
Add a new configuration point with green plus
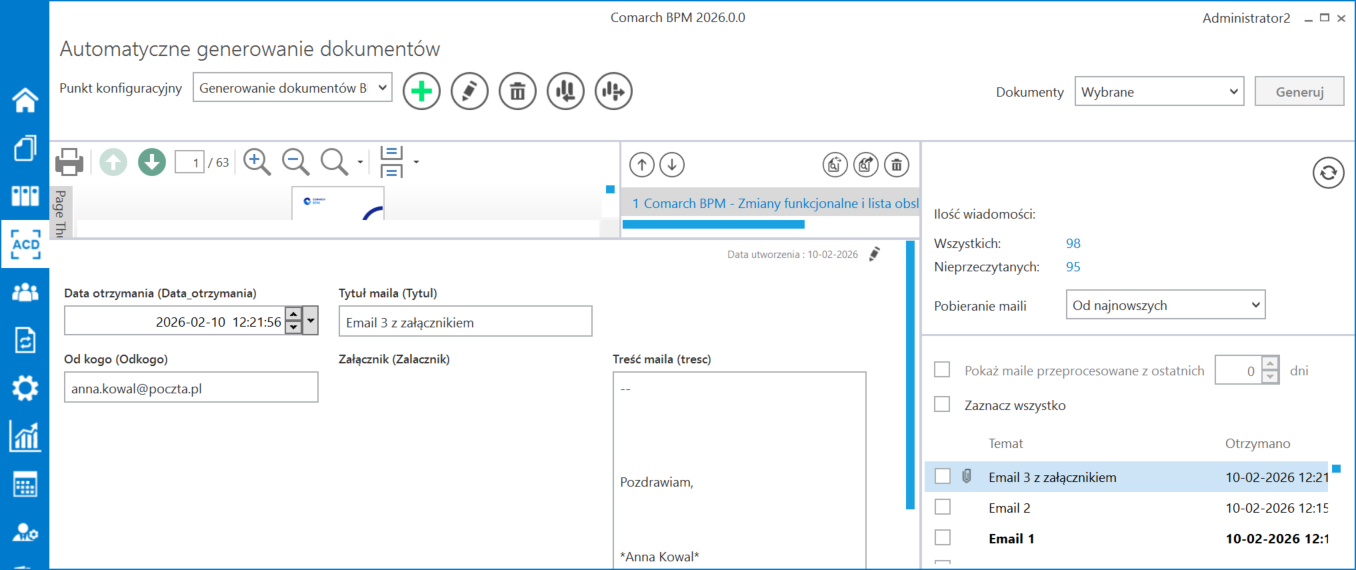tap(422, 91)
